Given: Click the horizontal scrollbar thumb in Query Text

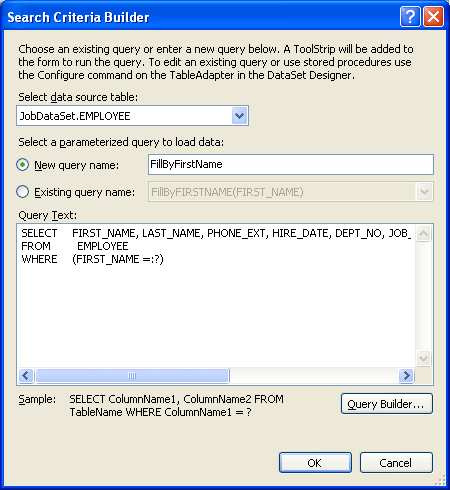Looking at the screenshot, I should tap(132, 375).
